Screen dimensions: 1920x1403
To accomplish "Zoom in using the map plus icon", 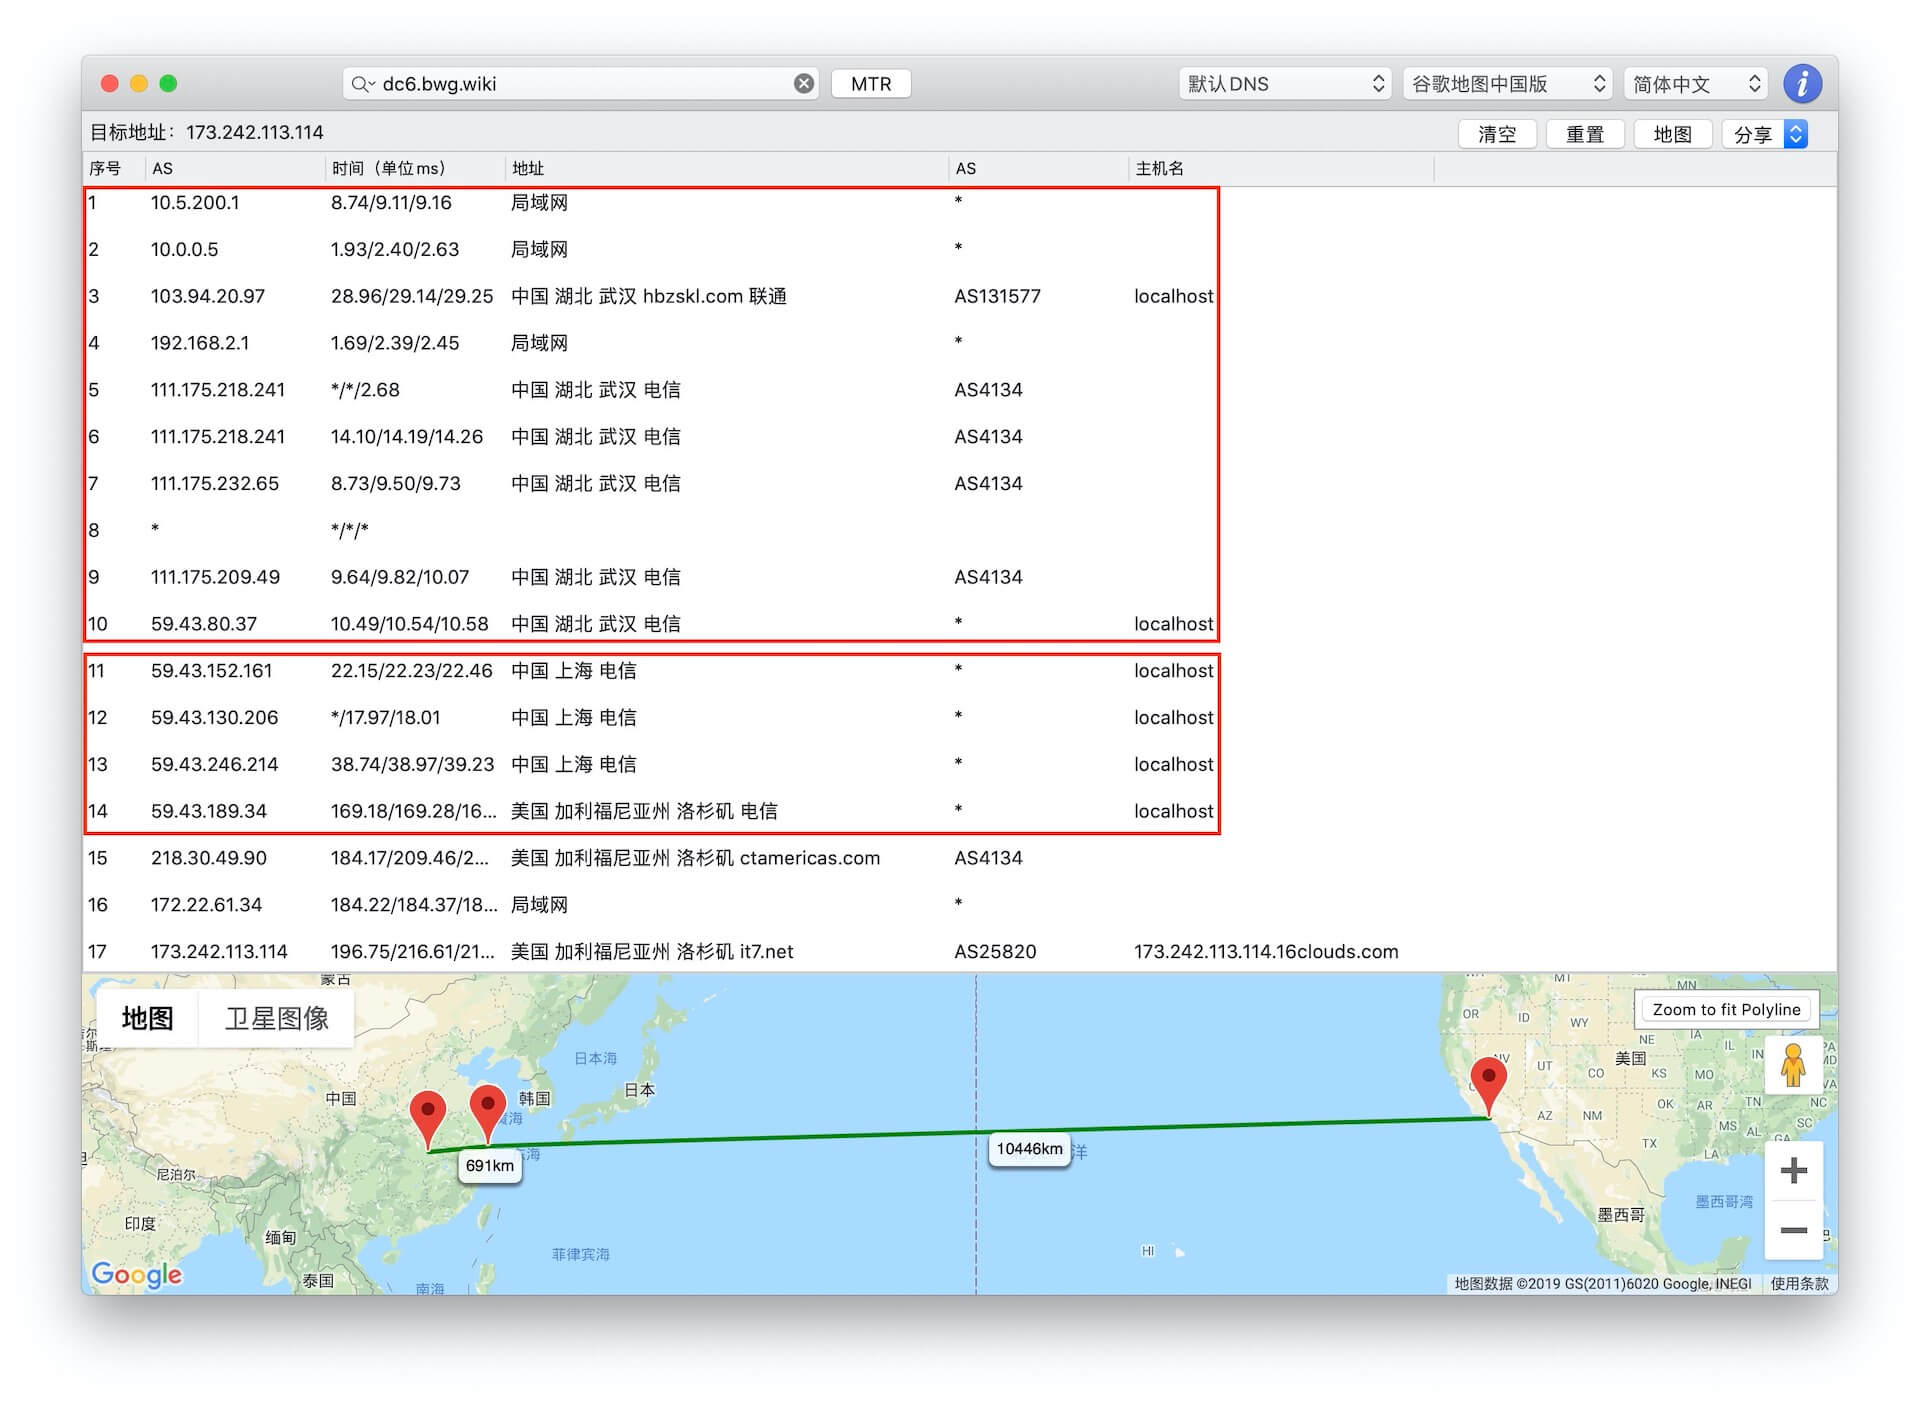I will (1793, 1170).
